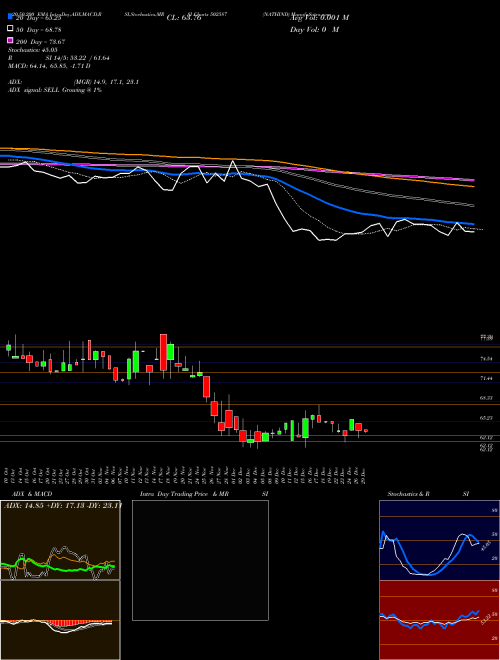
Task: Click the 'Intra Day Trading Price & MR' title
Action: [x=184, y=494]
